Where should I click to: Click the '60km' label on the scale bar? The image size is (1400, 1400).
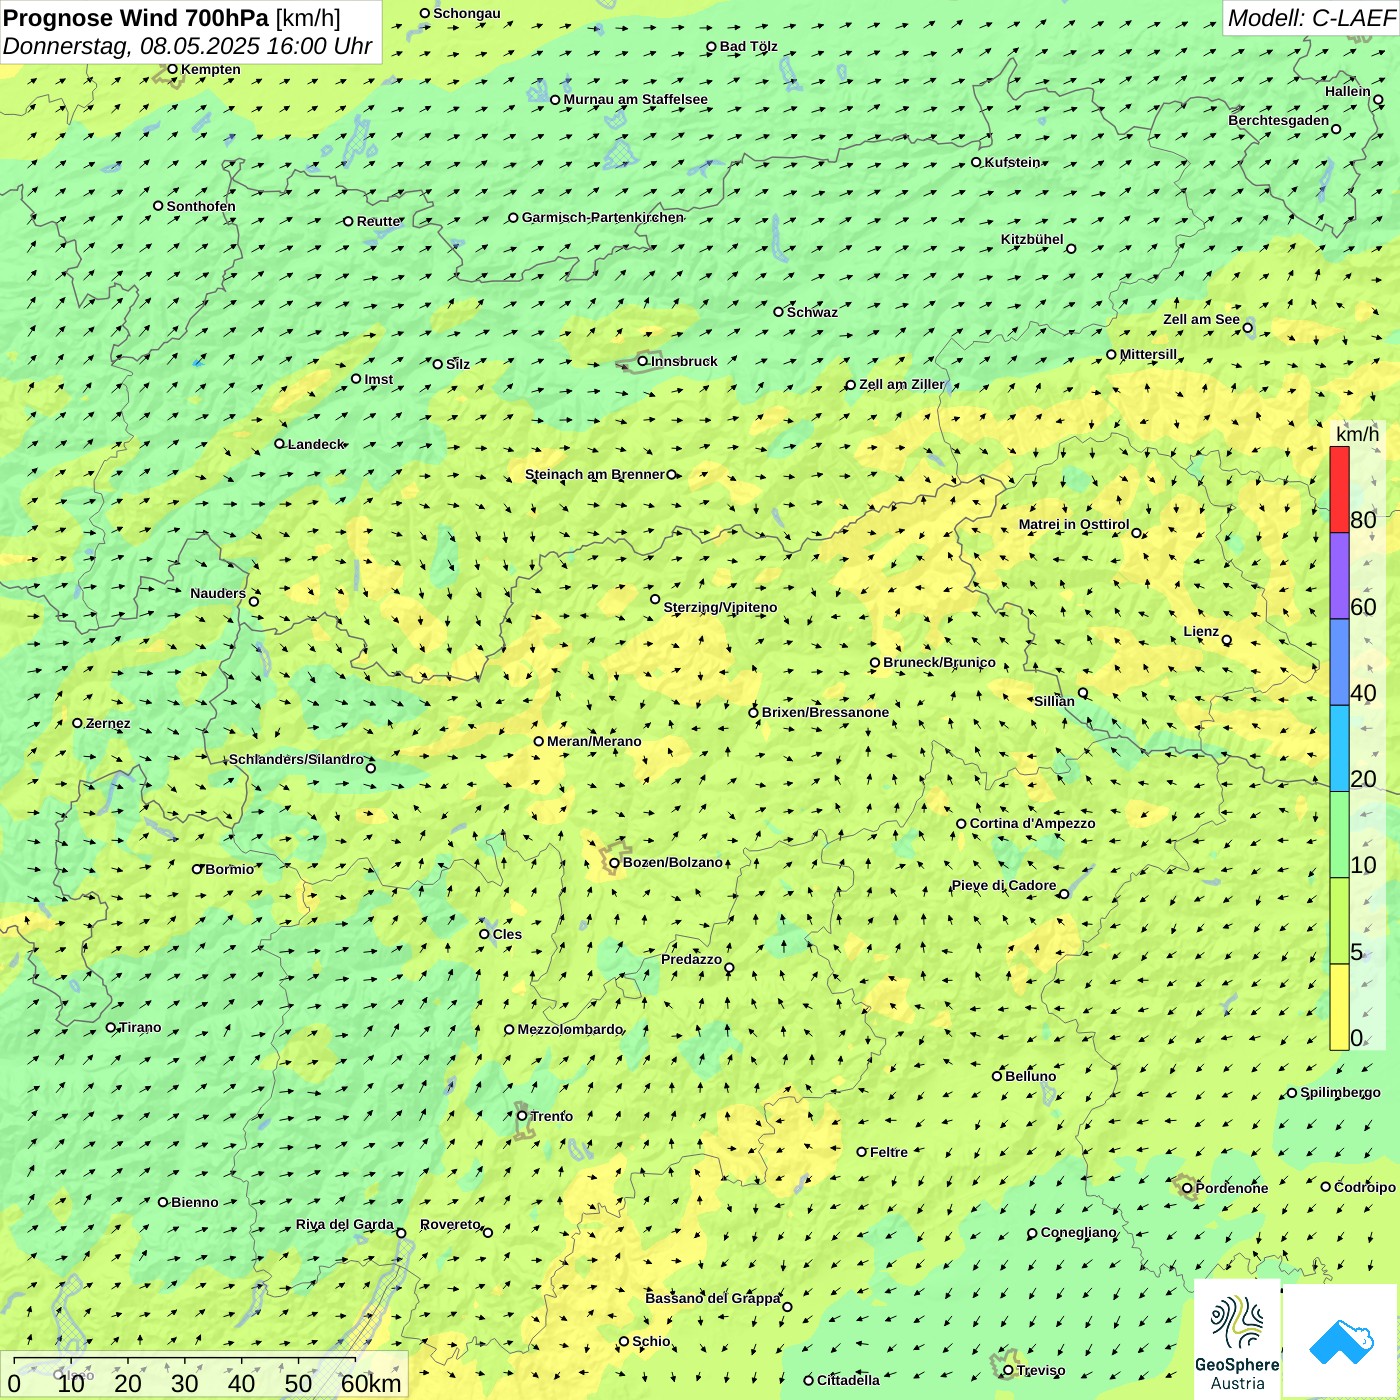(371, 1383)
